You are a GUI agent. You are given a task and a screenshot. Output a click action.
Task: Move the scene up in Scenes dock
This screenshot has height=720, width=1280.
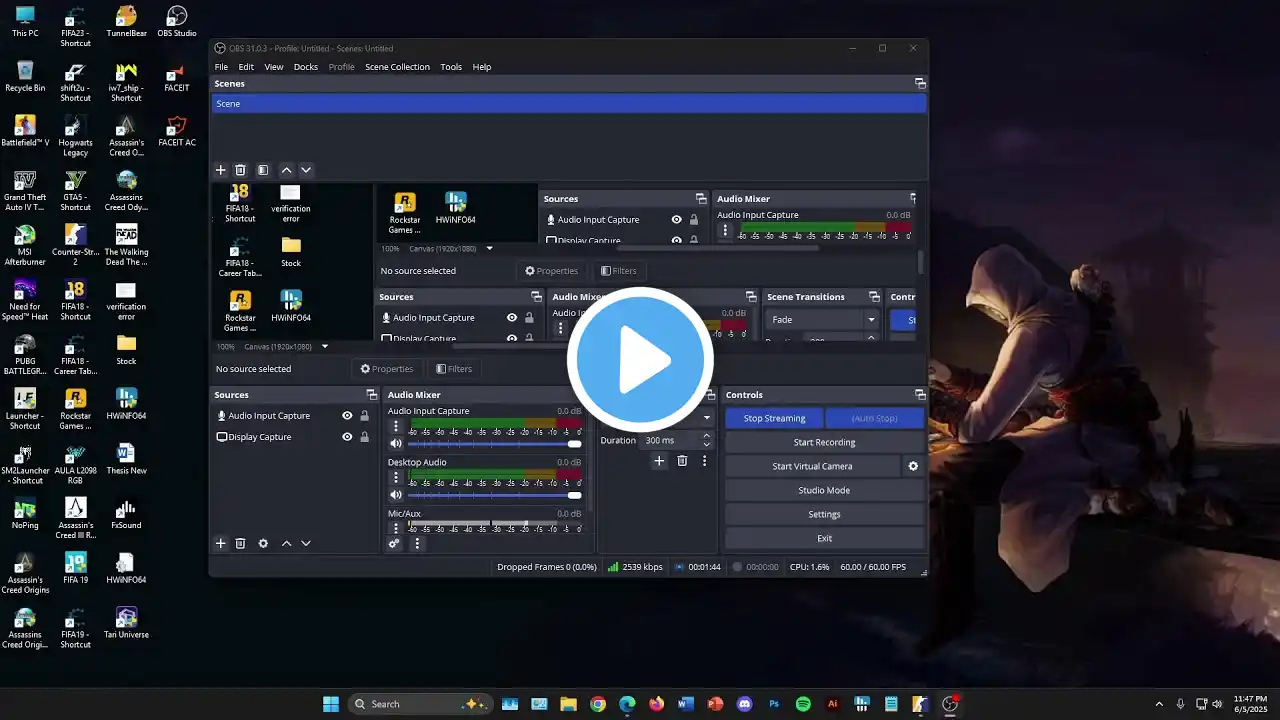point(286,170)
